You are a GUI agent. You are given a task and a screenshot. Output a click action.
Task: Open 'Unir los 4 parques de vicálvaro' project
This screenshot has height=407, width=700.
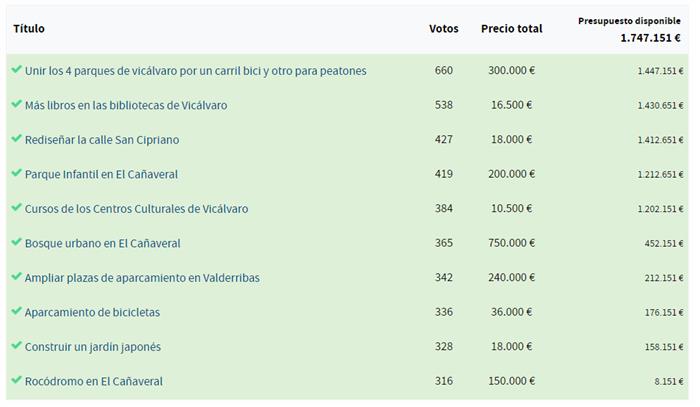(195, 71)
